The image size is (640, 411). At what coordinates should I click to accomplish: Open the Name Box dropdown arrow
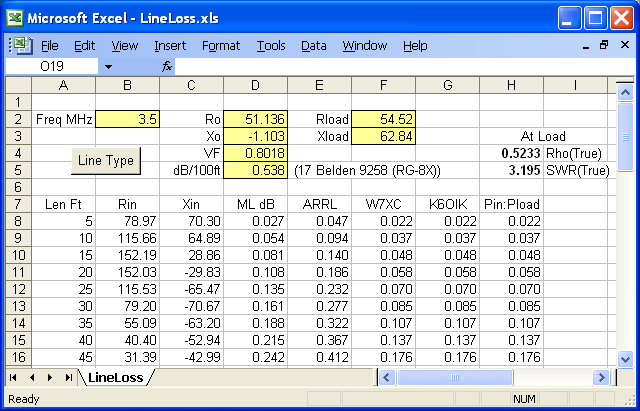tap(108, 66)
